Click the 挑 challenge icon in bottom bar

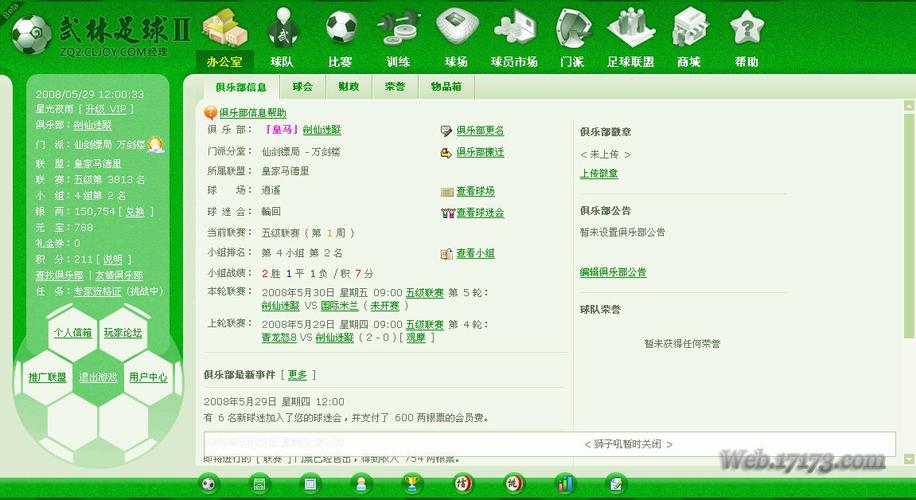513,484
